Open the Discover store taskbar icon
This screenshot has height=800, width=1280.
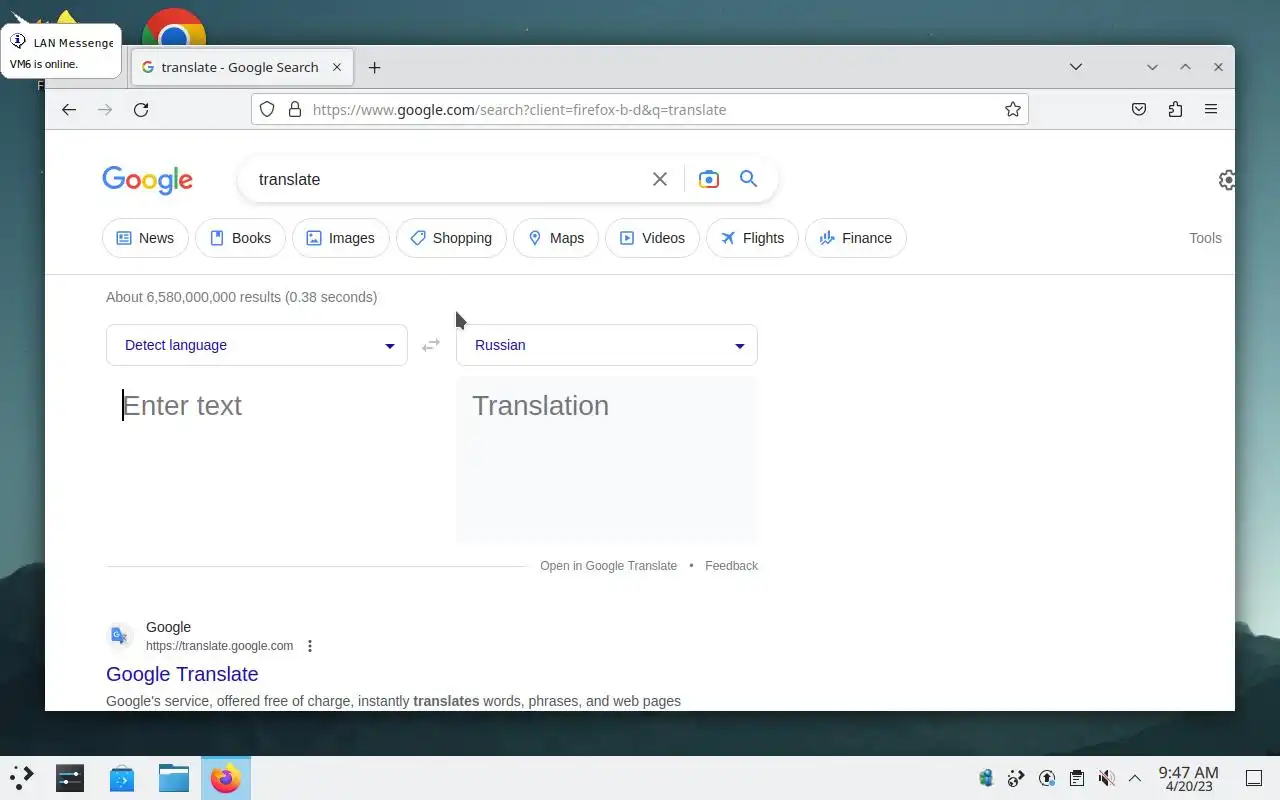point(122,778)
